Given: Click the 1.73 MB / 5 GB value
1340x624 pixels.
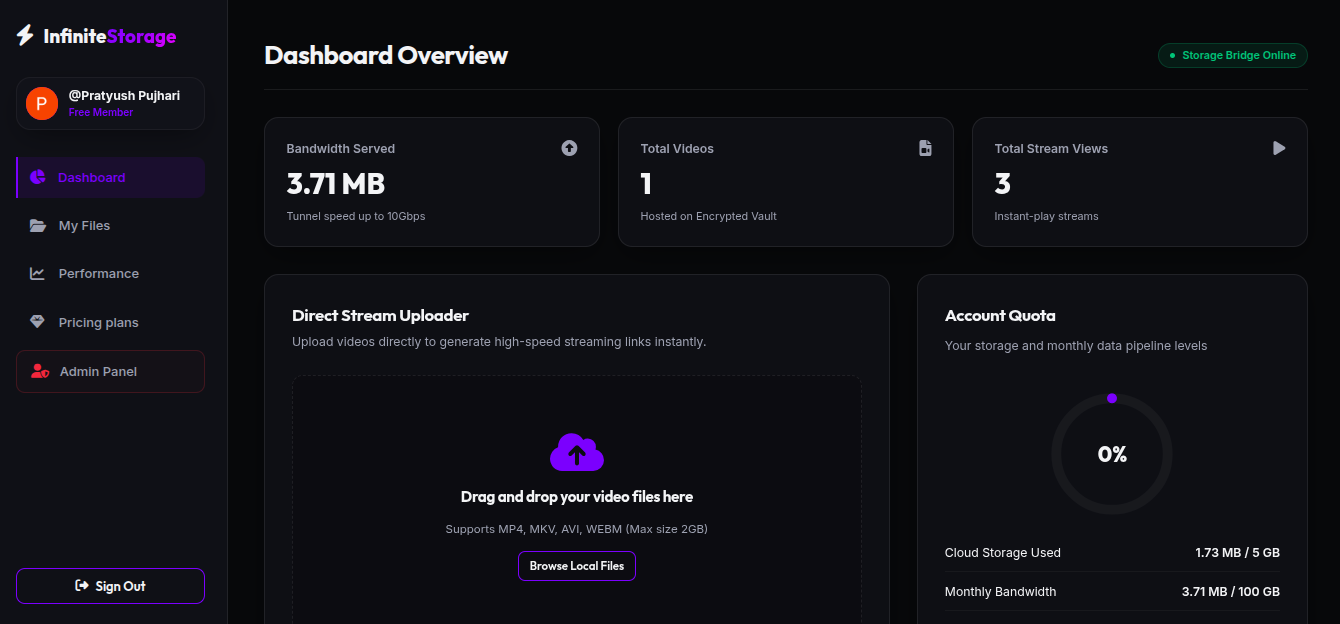Looking at the screenshot, I should pyautogui.click(x=1238, y=553).
